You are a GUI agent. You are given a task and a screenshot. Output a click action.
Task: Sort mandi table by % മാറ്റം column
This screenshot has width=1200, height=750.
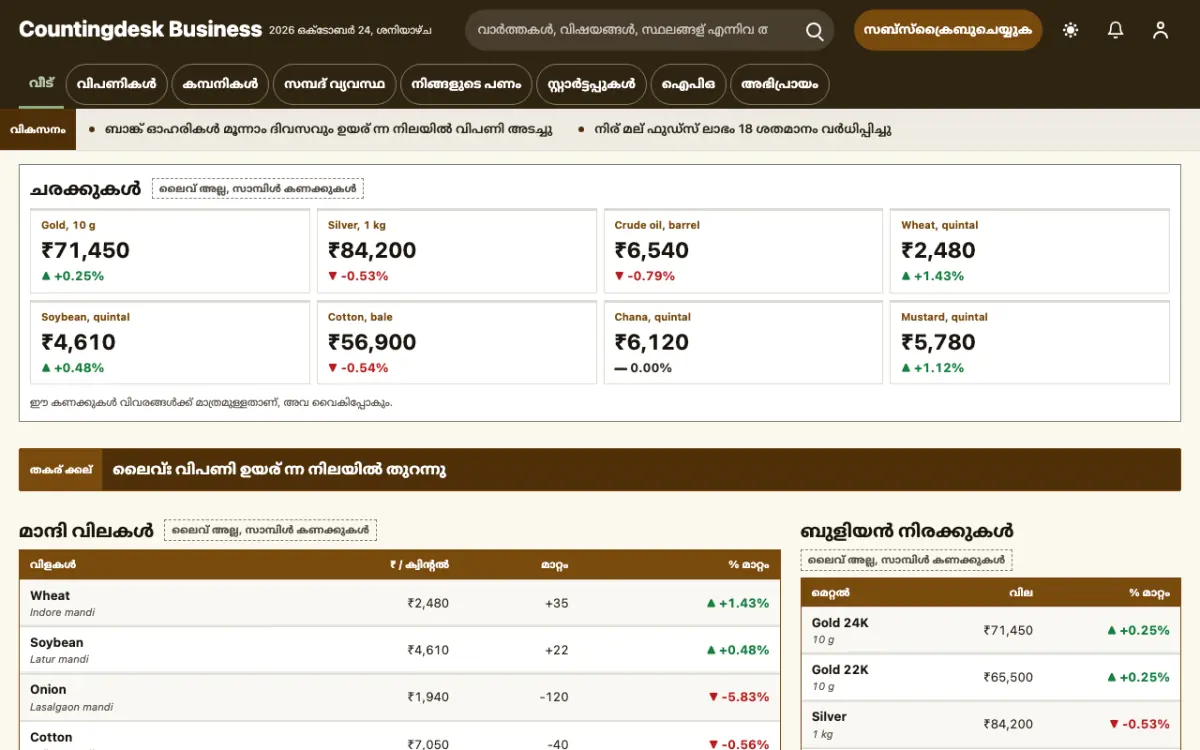749,565
